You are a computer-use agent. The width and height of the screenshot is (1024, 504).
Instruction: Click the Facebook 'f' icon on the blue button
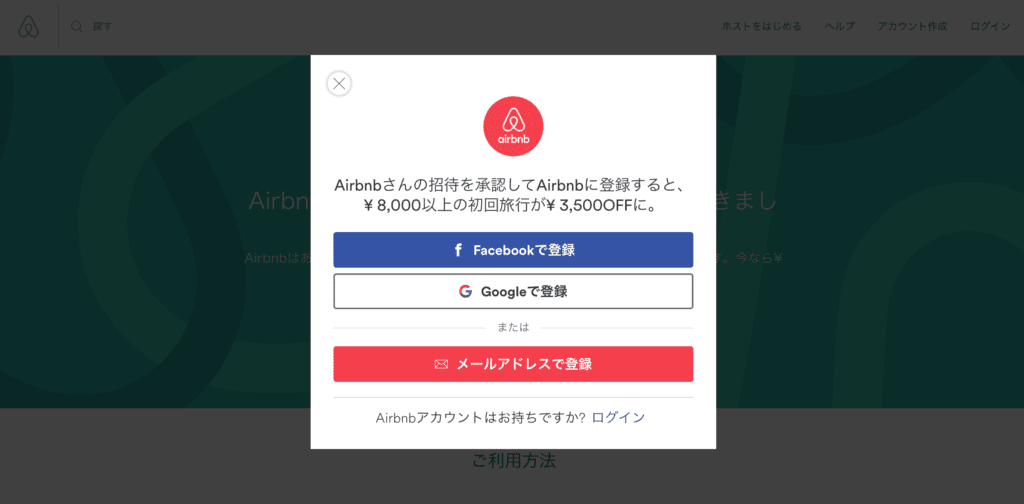[x=458, y=250]
